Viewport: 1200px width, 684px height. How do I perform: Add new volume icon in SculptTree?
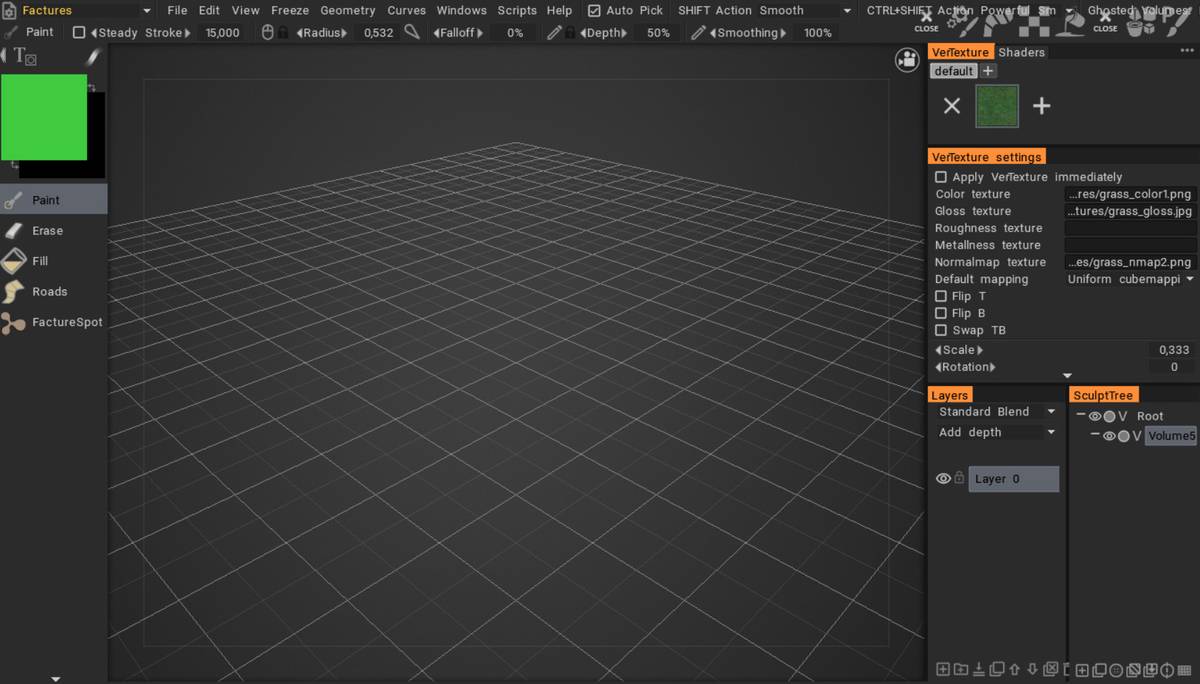point(1082,669)
